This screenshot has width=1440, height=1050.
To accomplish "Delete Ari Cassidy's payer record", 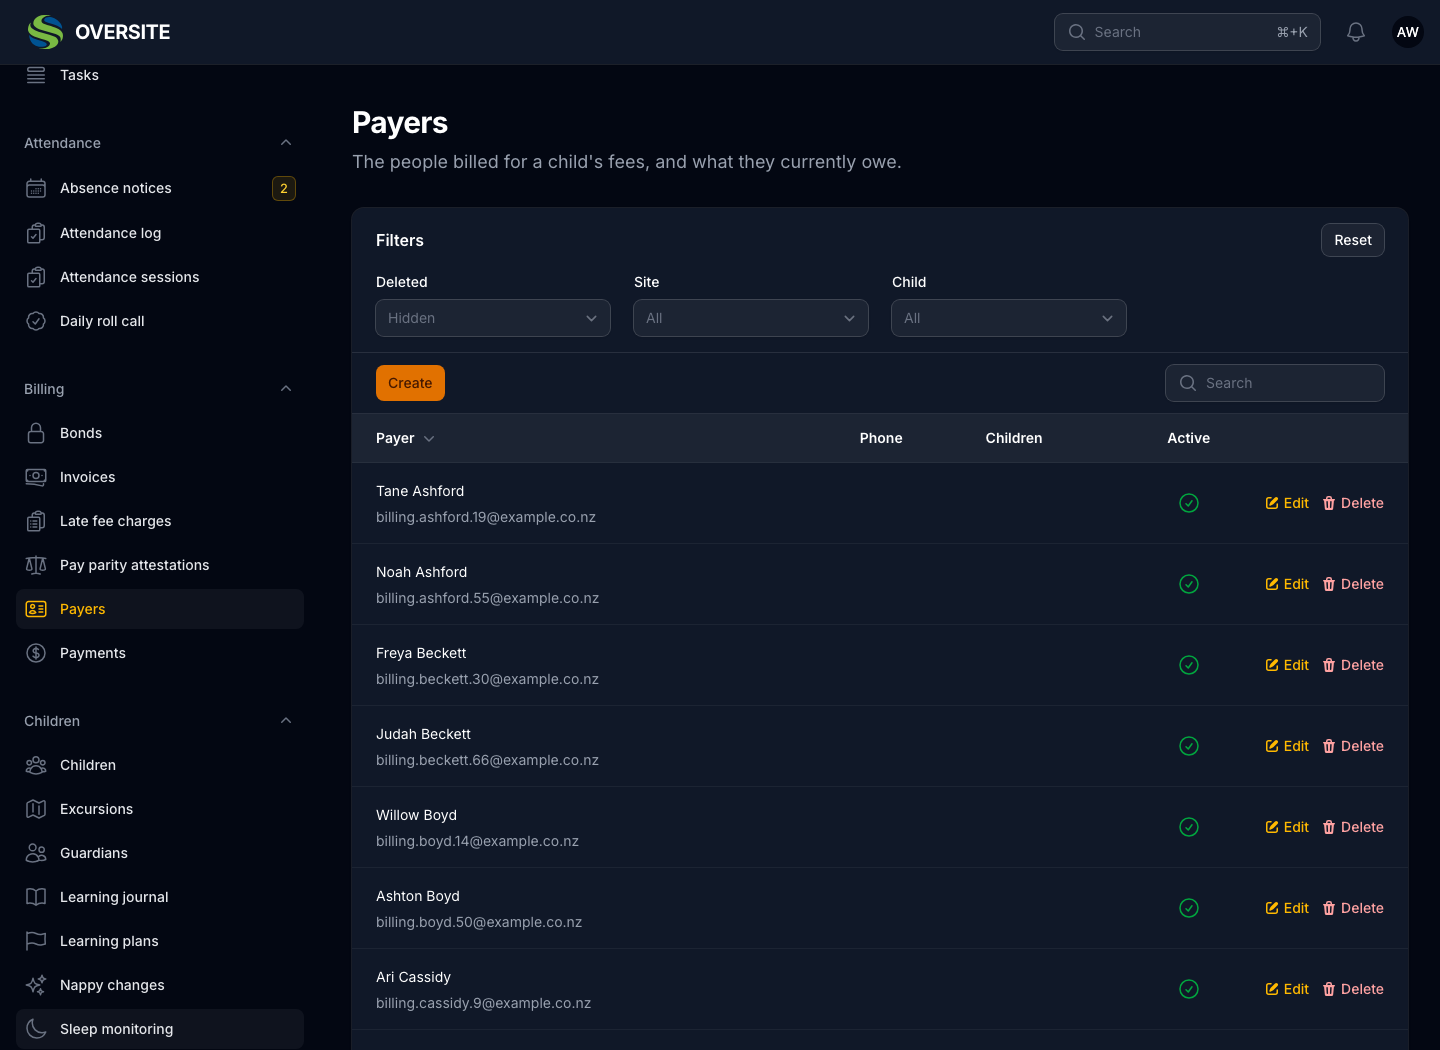I will point(1353,989).
